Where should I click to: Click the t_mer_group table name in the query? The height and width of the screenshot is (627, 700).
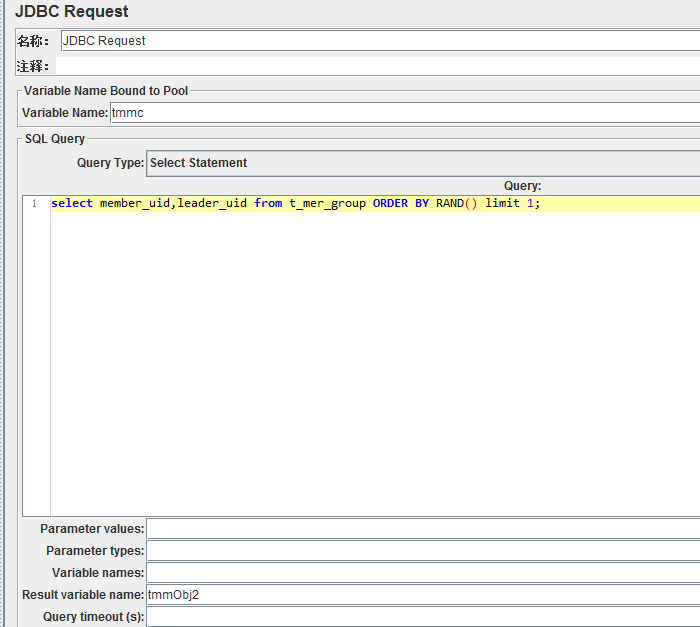point(327,204)
